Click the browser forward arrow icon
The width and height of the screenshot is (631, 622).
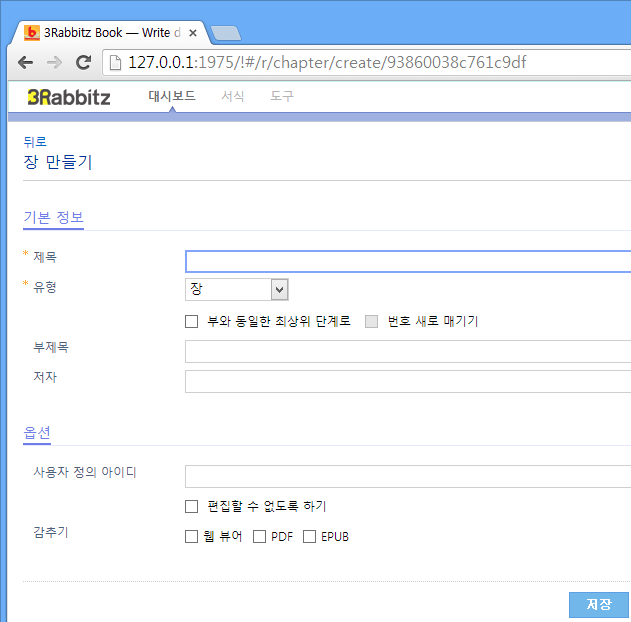click(x=54, y=62)
